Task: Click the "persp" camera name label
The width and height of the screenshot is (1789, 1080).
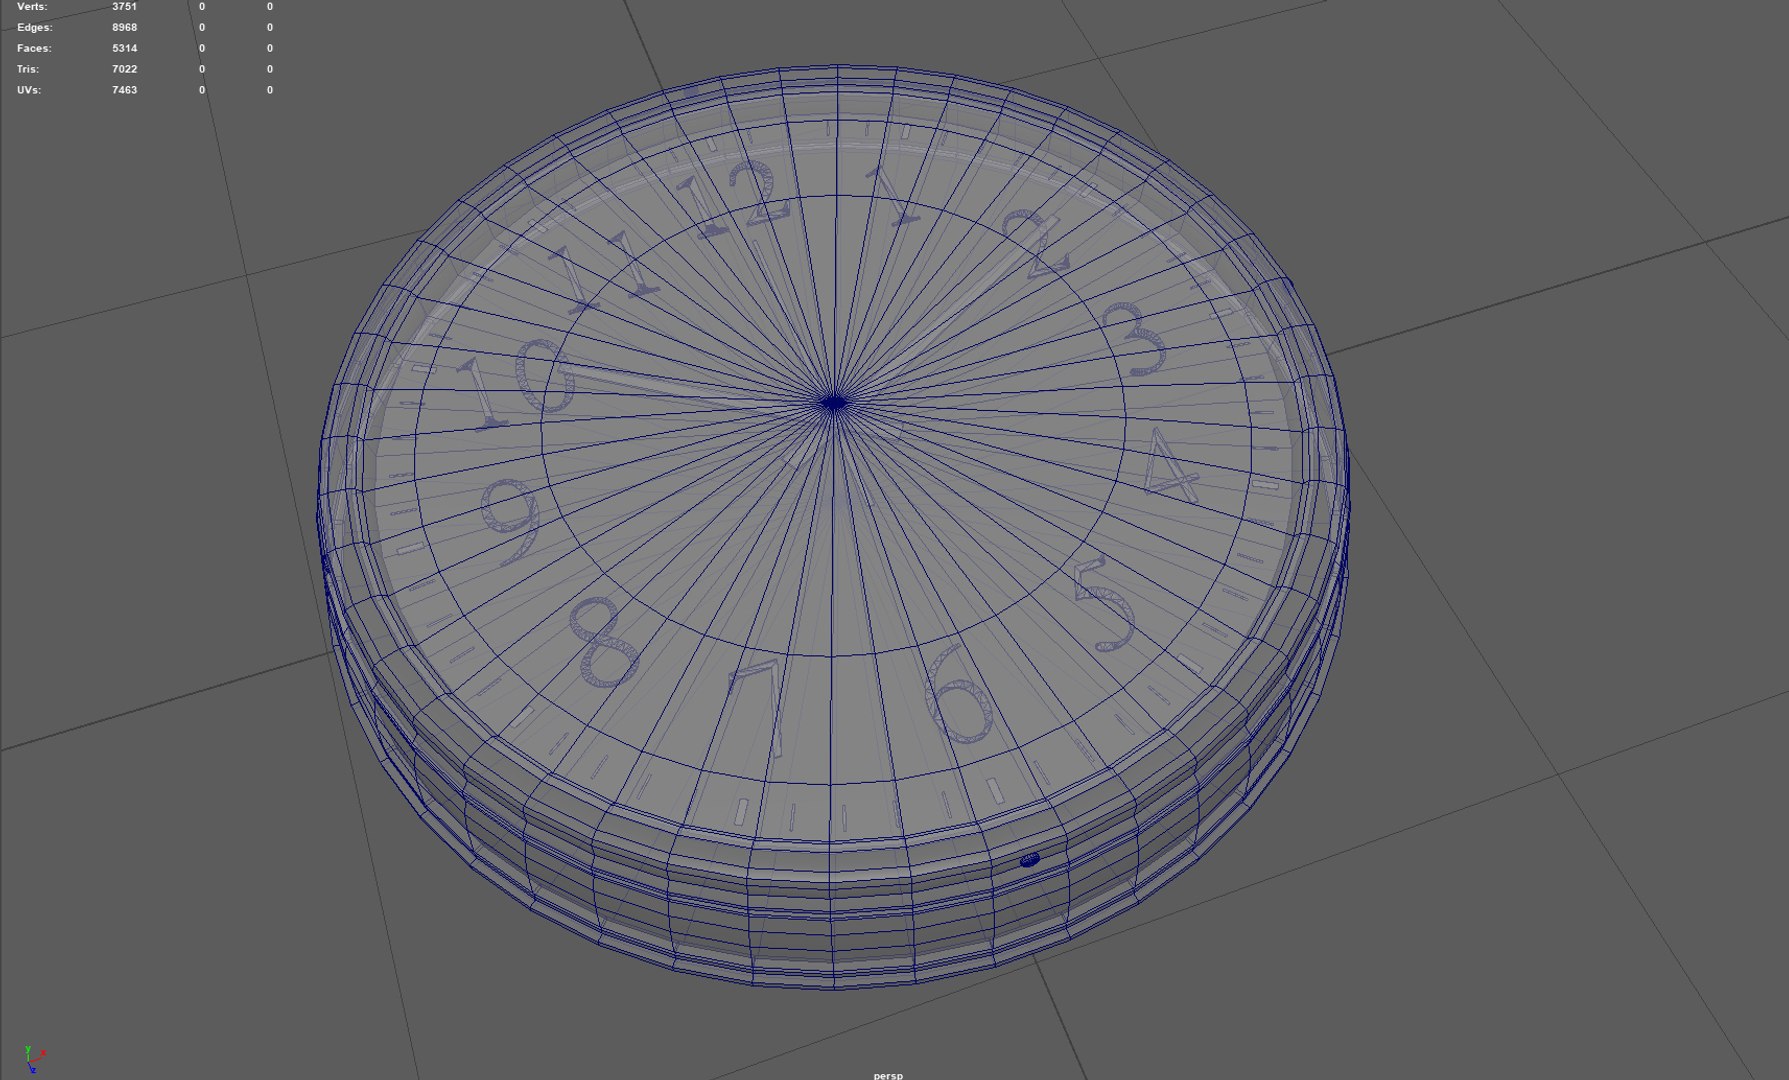Action: [888, 1075]
